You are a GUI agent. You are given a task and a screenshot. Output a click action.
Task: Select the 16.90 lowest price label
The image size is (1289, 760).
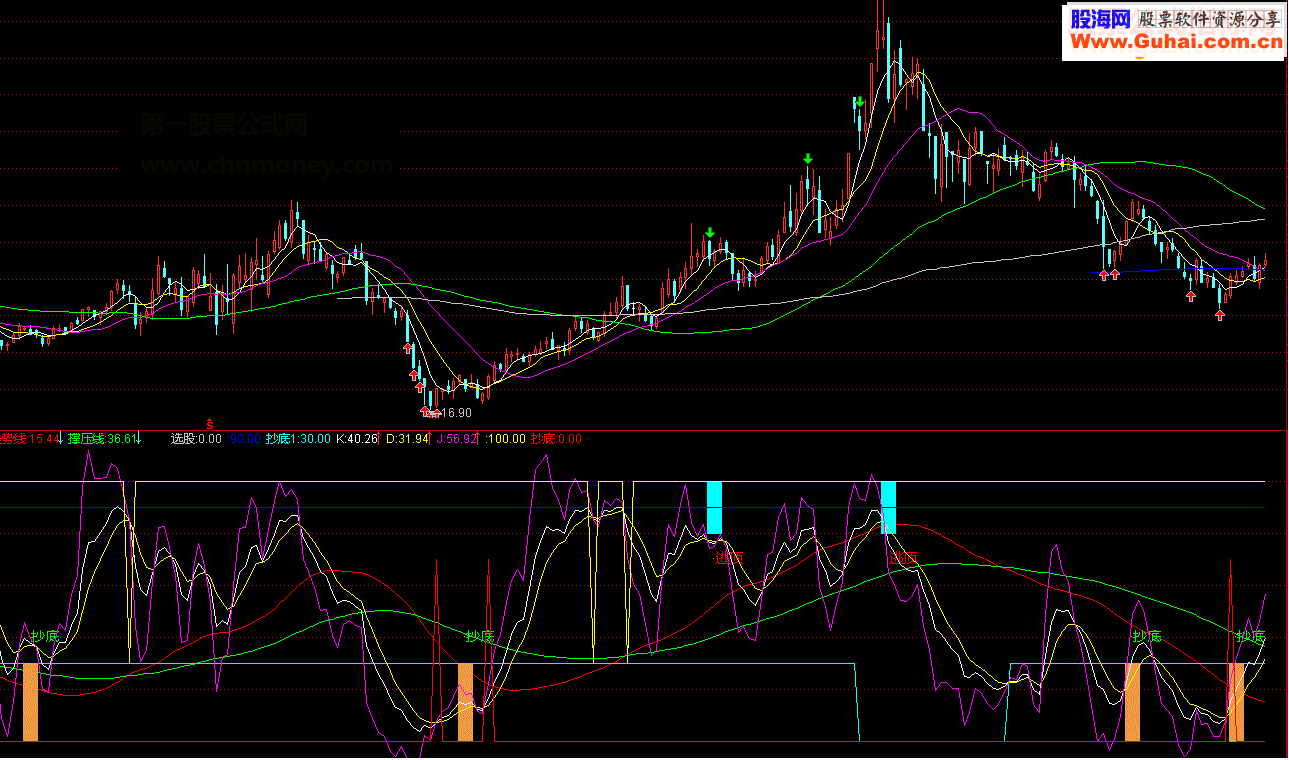pyautogui.click(x=455, y=412)
